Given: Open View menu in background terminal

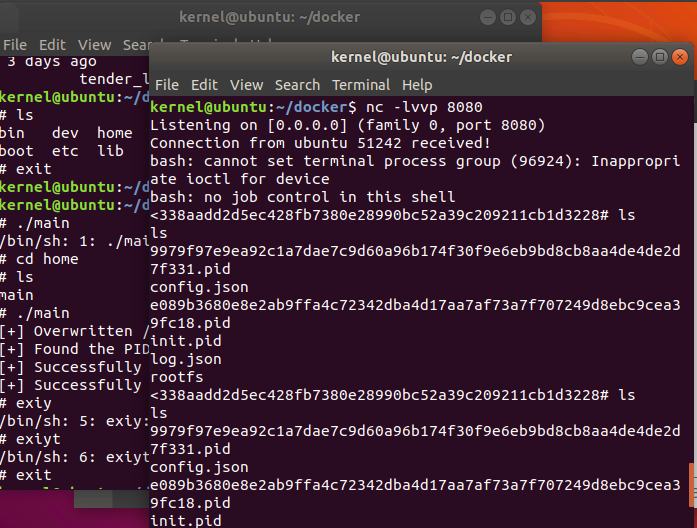Looking at the screenshot, I should [94, 45].
